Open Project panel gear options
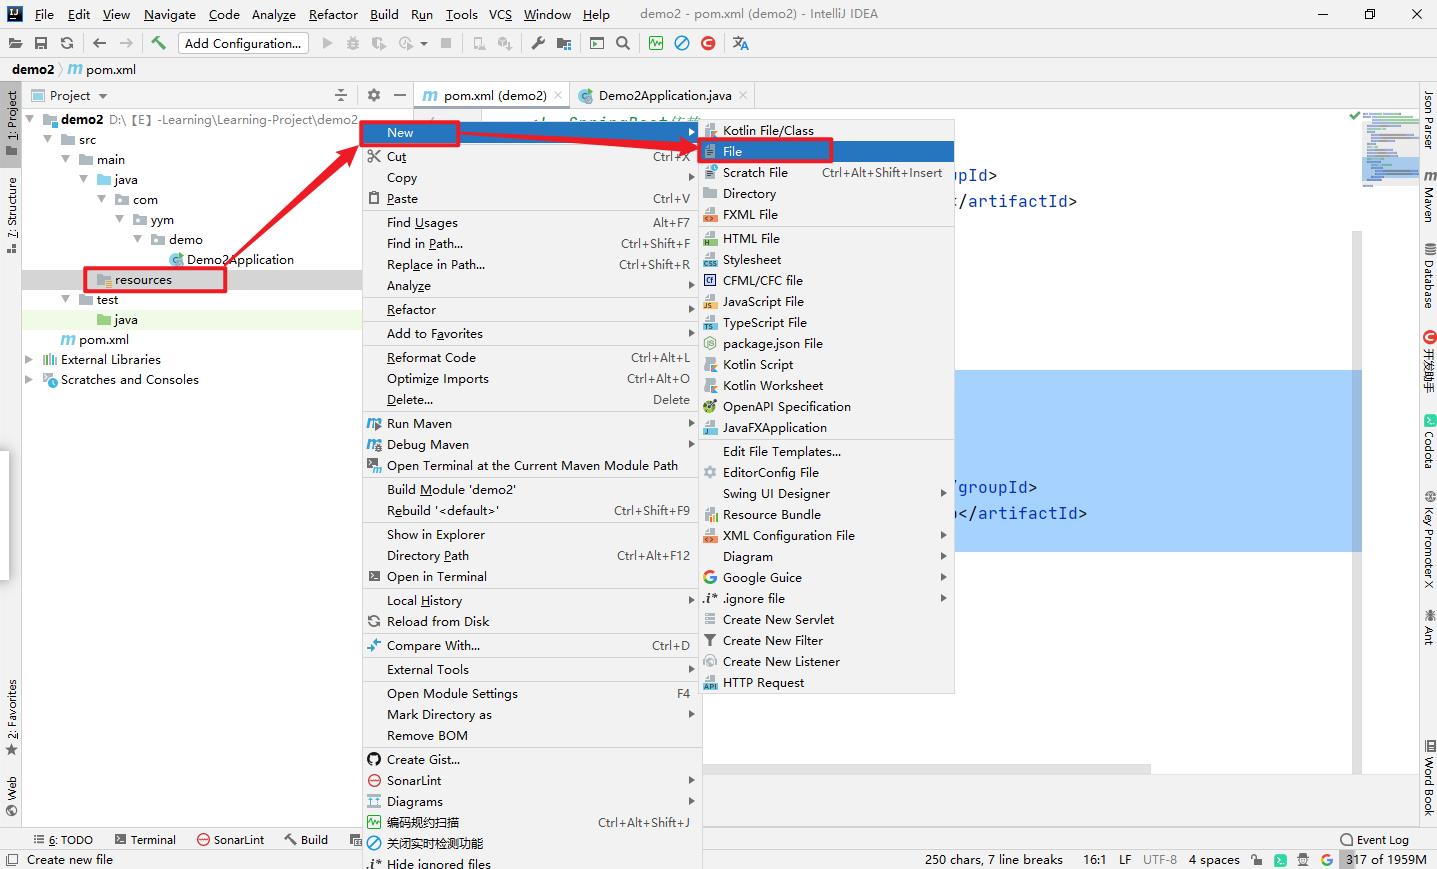 click(x=374, y=95)
